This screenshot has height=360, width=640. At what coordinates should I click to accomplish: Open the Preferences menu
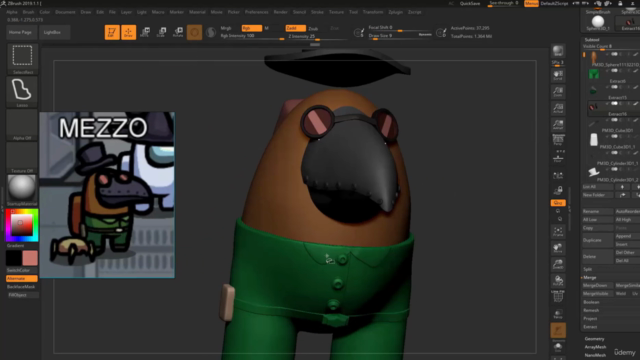pyautogui.click(x=257, y=12)
